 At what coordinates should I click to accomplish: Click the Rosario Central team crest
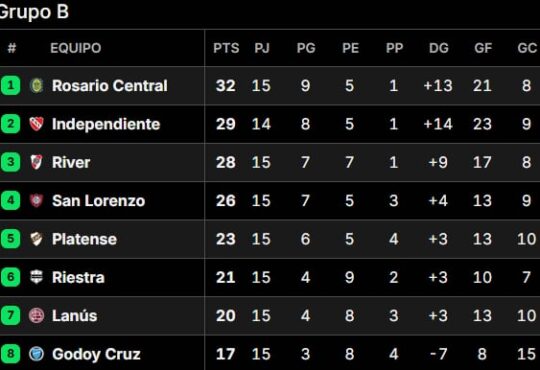pyautogui.click(x=37, y=85)
